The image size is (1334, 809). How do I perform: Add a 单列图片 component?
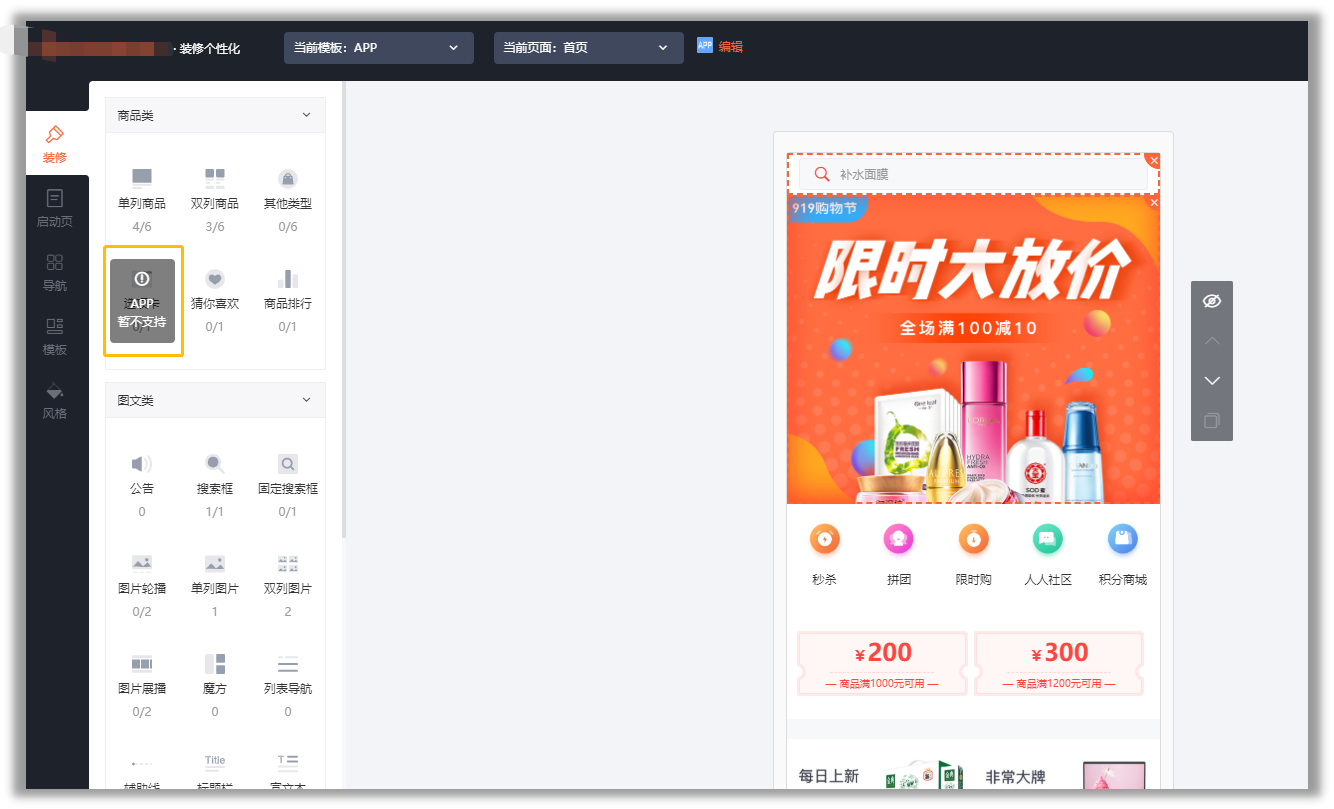point(215,573)
